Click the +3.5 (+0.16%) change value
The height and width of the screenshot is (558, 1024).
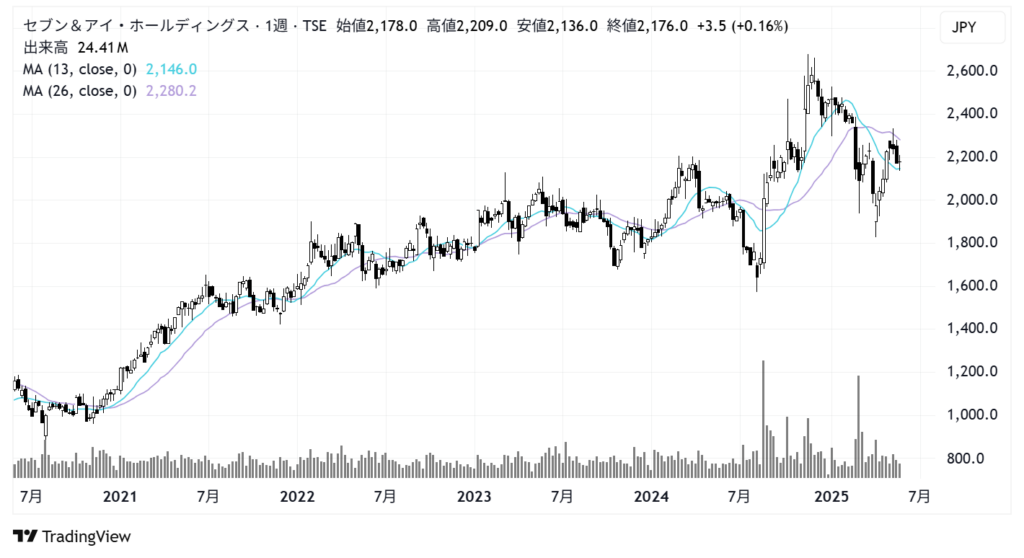click(x=743, y=26)
